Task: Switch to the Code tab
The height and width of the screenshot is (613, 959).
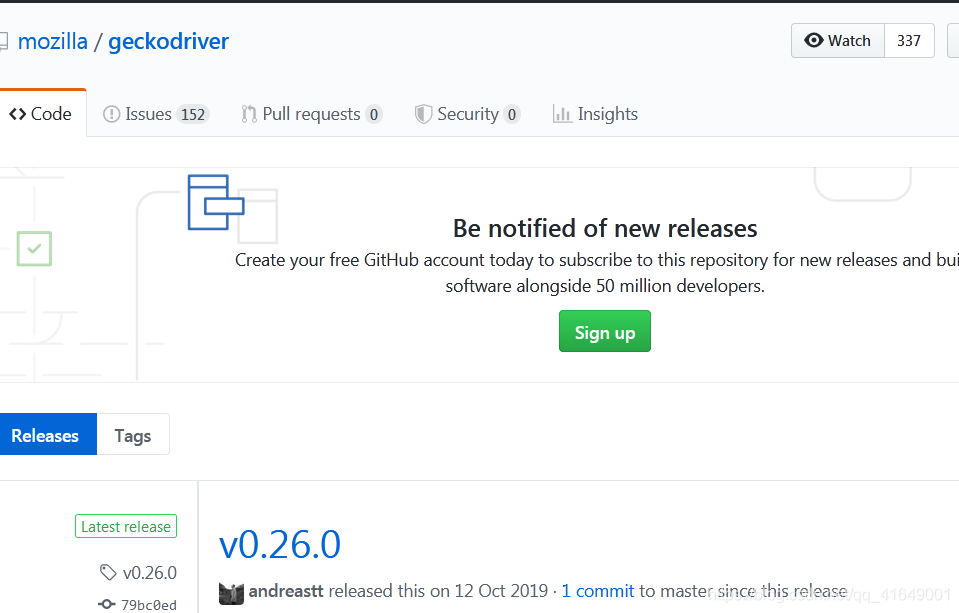Action: [x=41, y=114]
